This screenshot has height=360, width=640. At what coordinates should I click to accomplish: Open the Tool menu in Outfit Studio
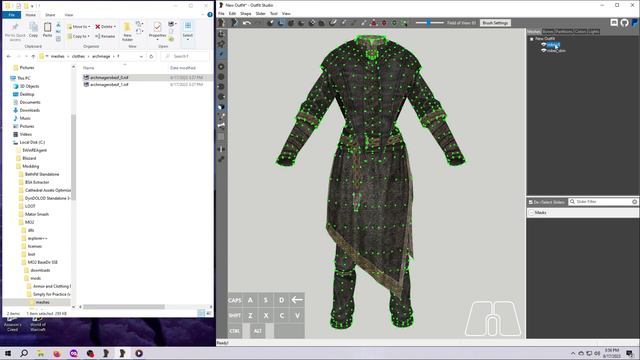tap(273, 13)
